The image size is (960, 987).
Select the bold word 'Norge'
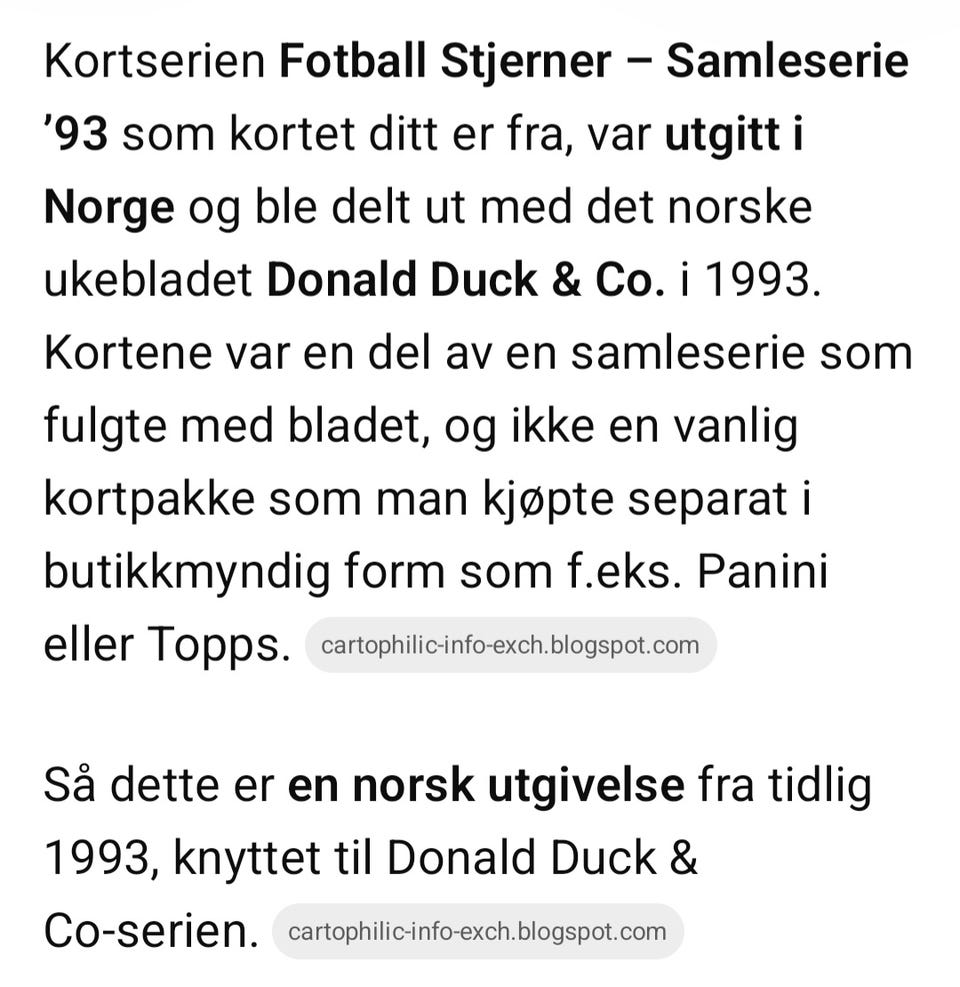pos(109,208)
